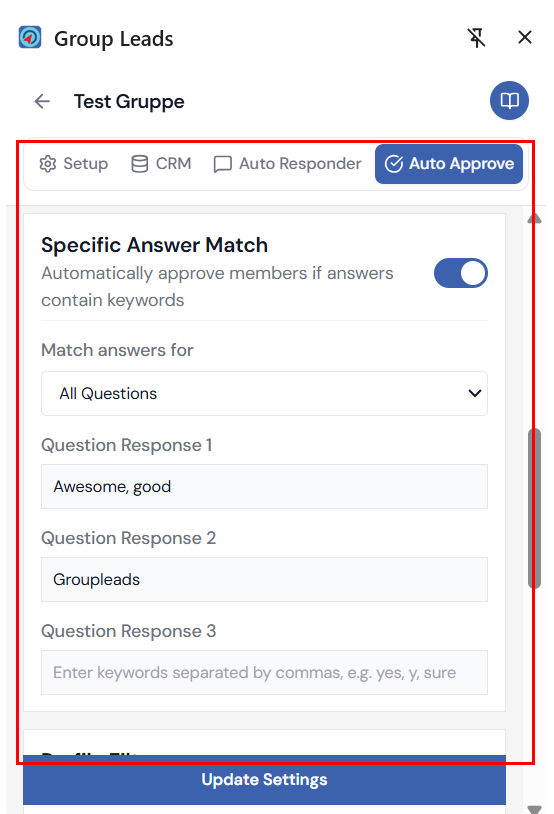Disable the Specific Answer Match toggle
The width and height of the screenshot is (554, 814).
coord(461,273)
